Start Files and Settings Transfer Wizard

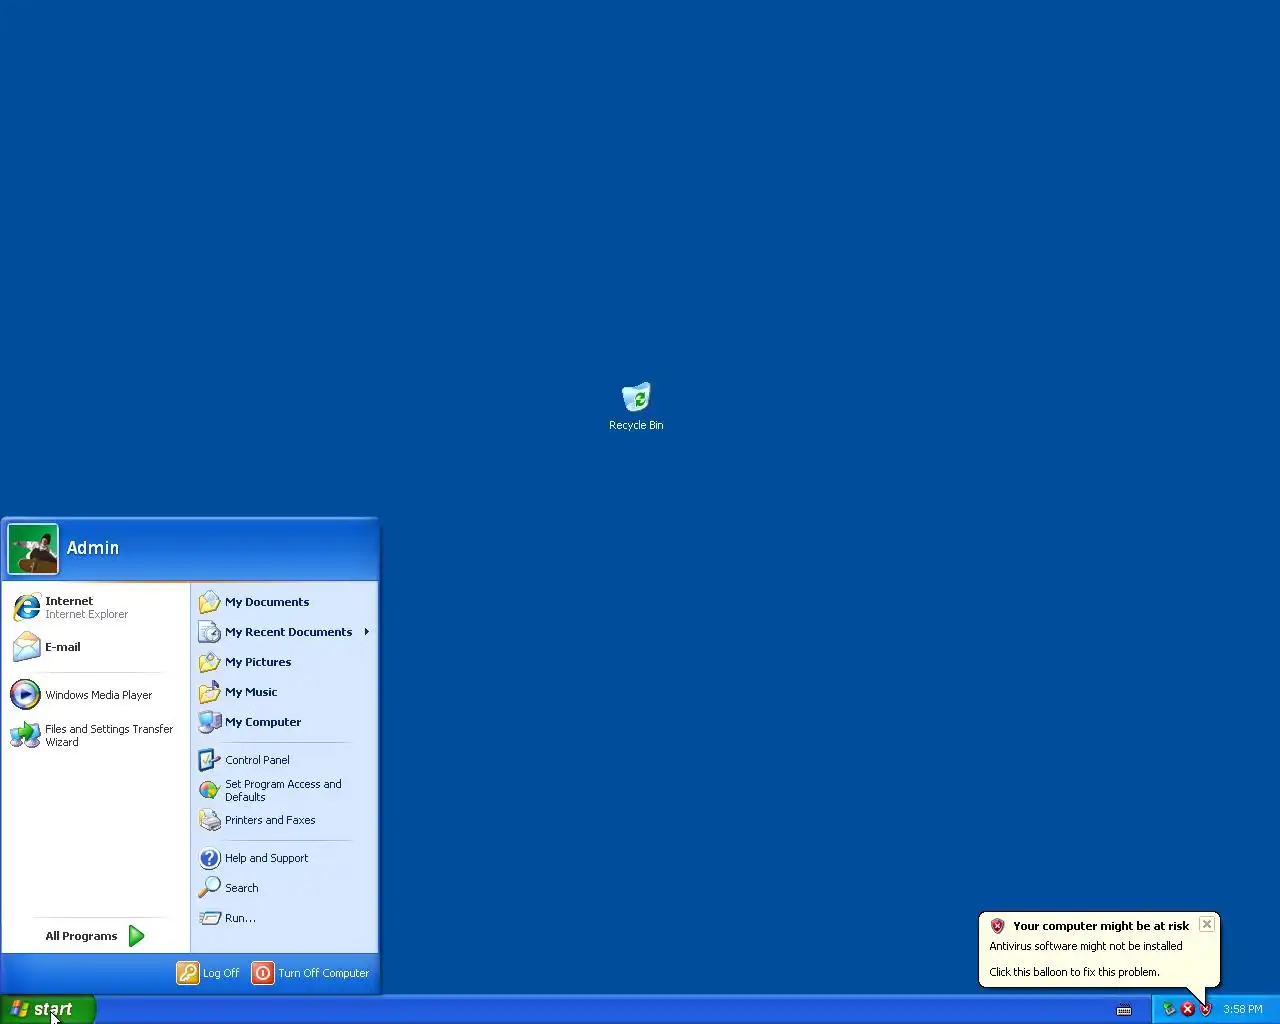coord(96,735)
